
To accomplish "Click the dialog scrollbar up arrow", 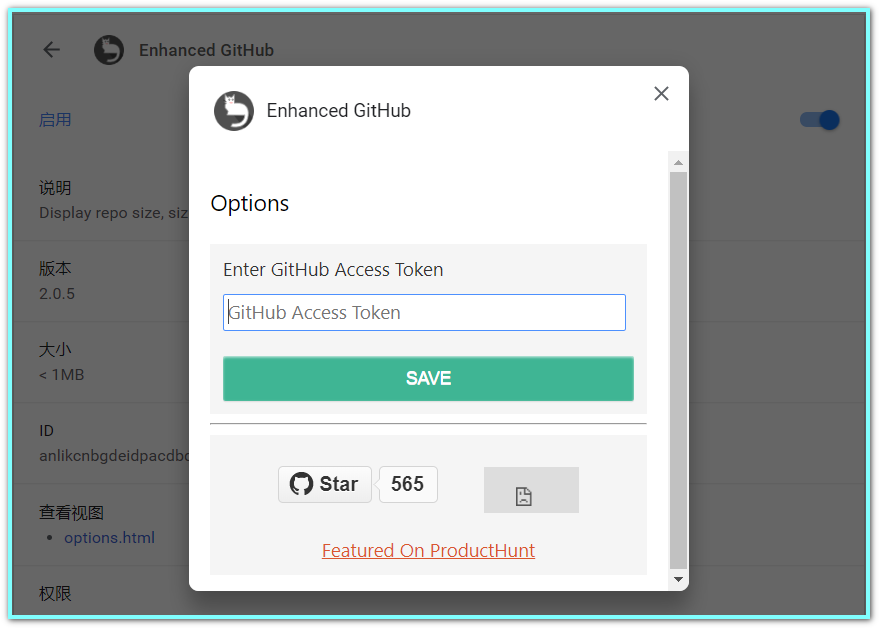I will [x=678, y=162].
